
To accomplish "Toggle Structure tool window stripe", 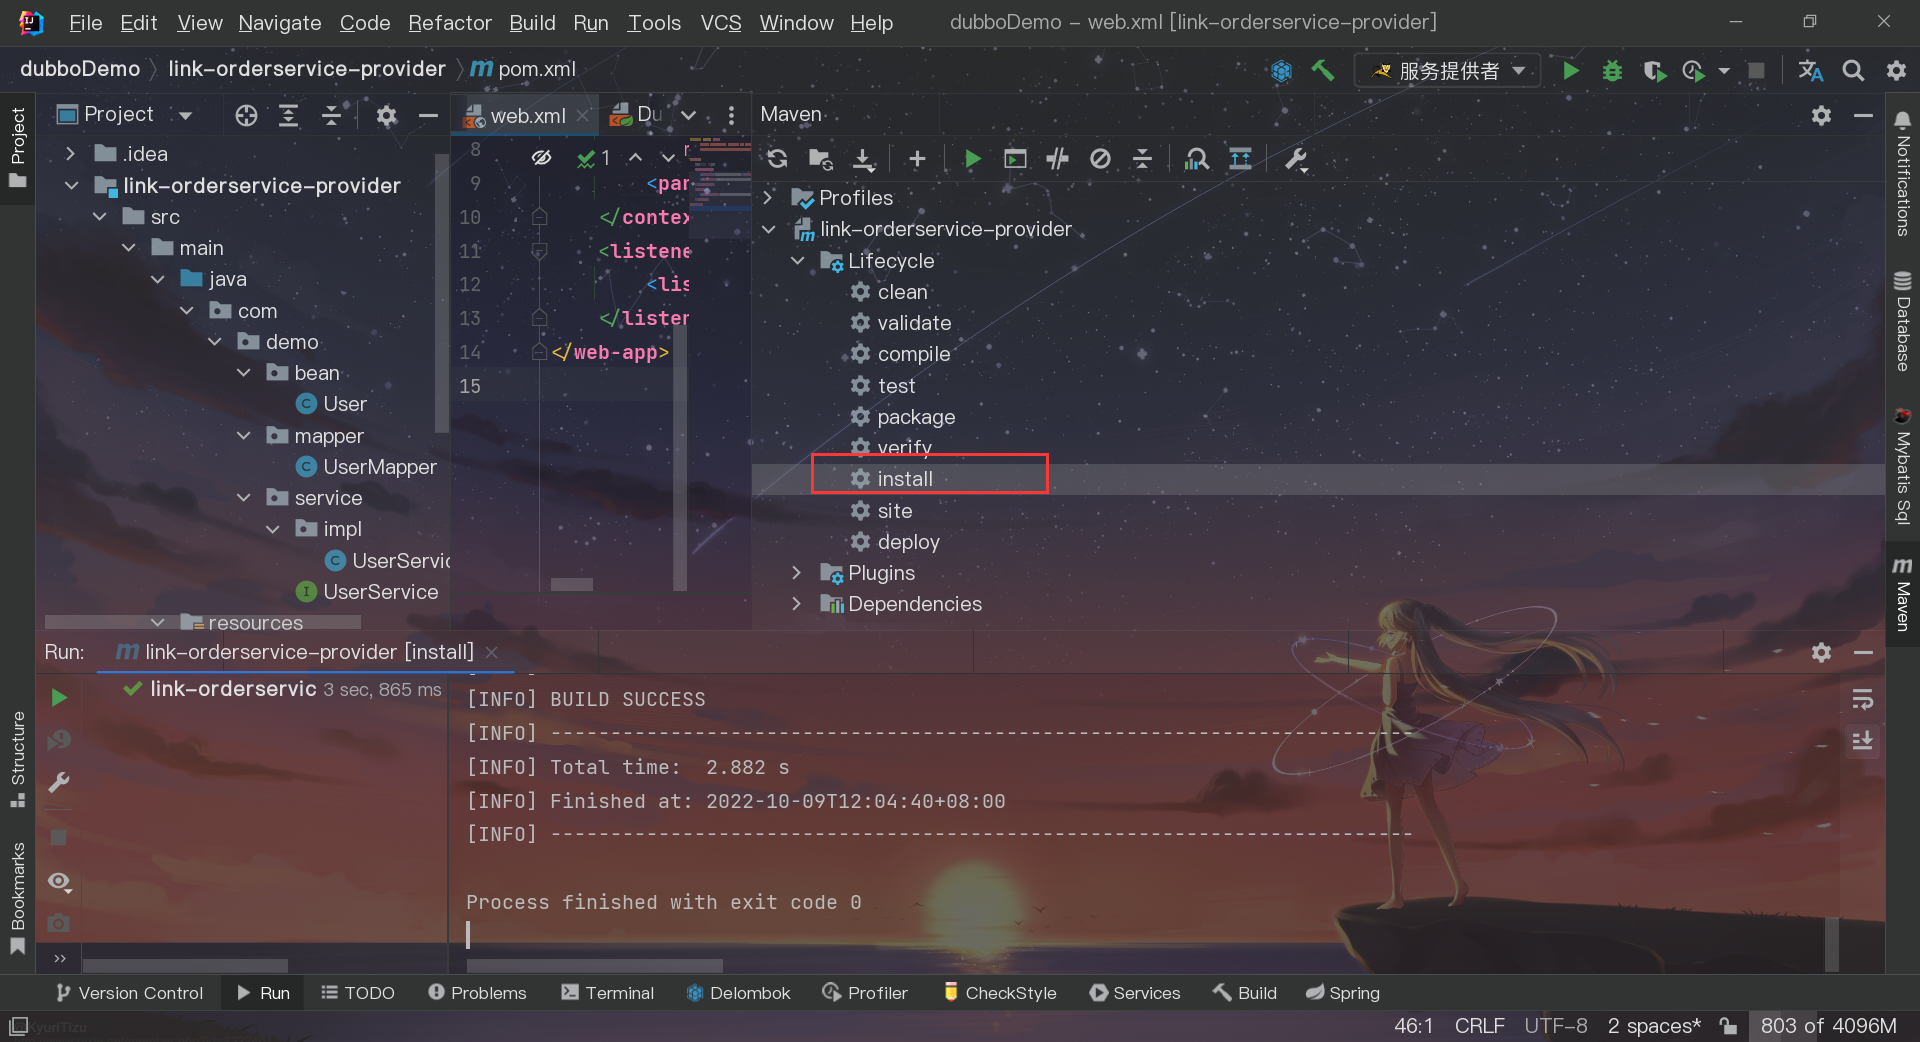I will click(17, 758).
